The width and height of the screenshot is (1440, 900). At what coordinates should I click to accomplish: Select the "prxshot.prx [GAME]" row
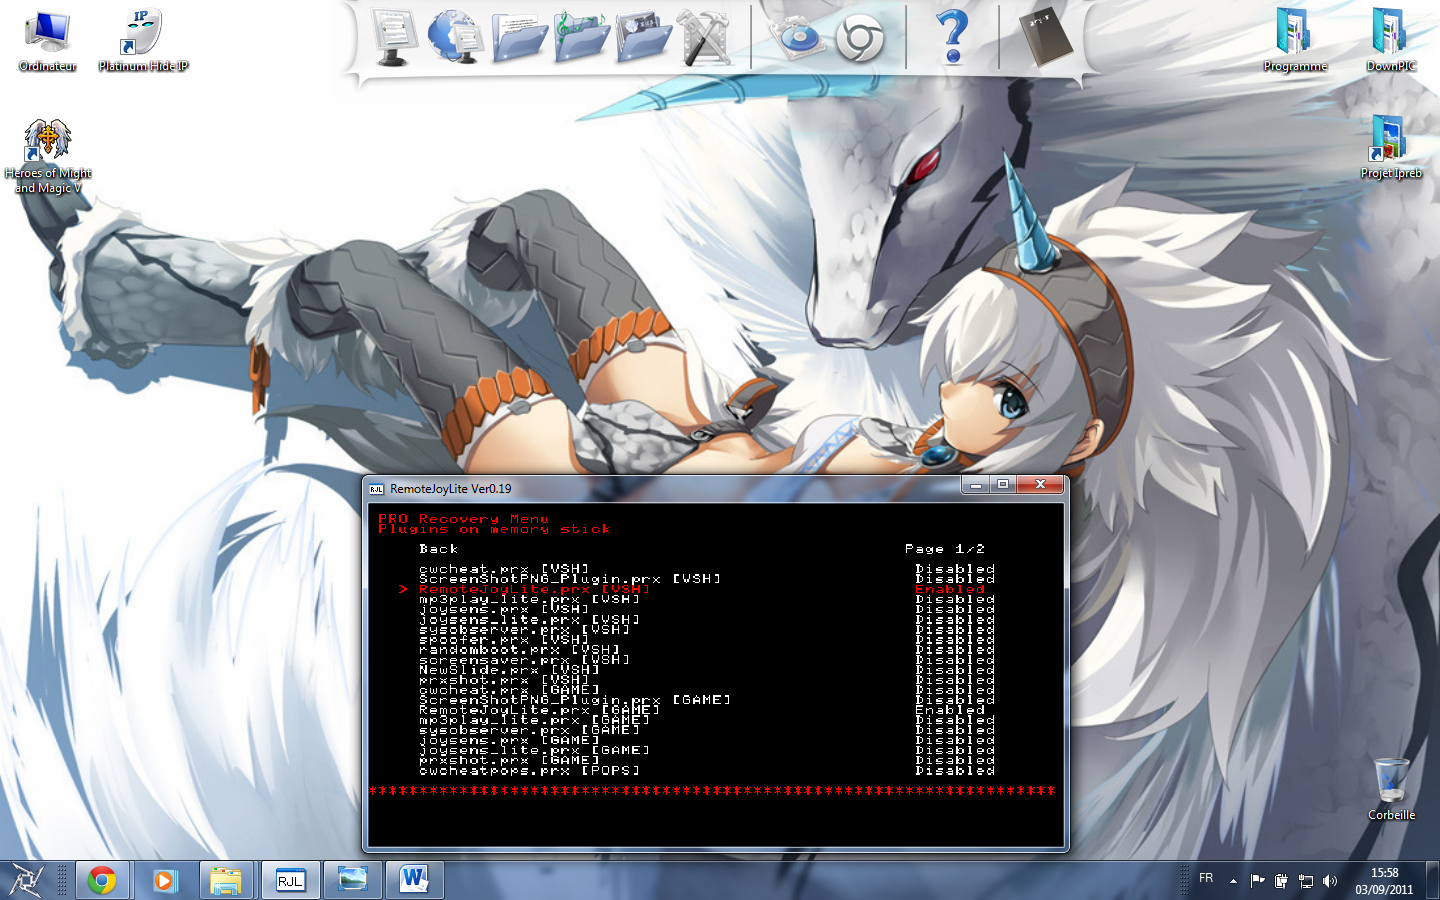707,760
